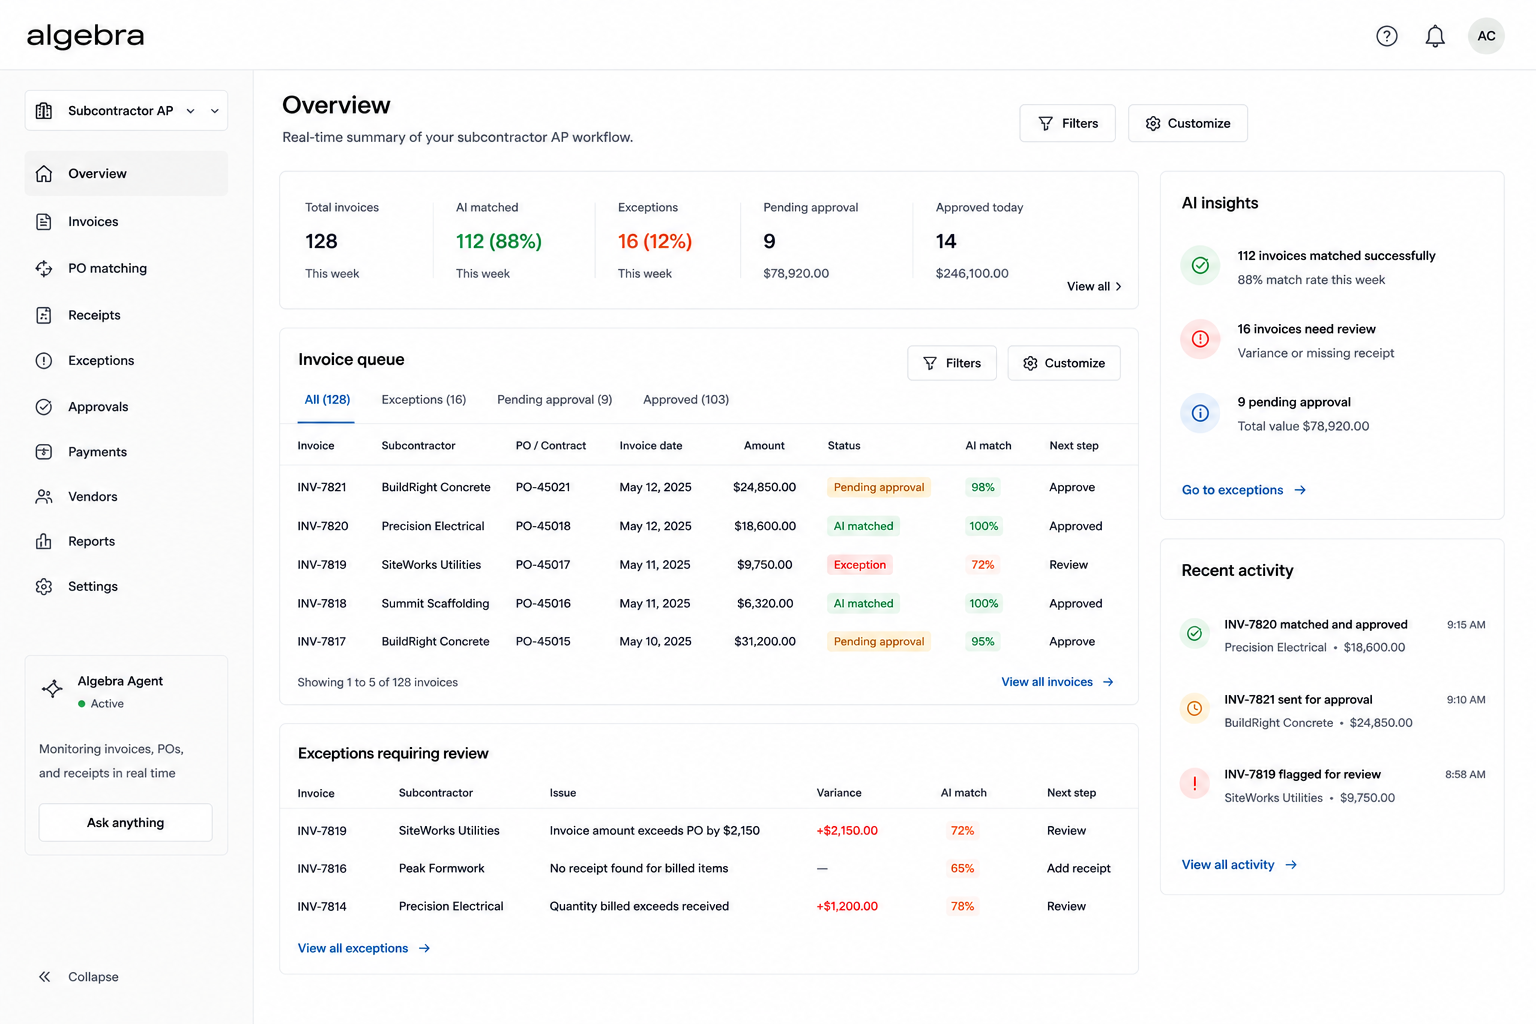Image resolution: width=1536 pixels, height=1024 pixels.
Task: Click PO-45015 in the queue
Action: click(543, 642)
